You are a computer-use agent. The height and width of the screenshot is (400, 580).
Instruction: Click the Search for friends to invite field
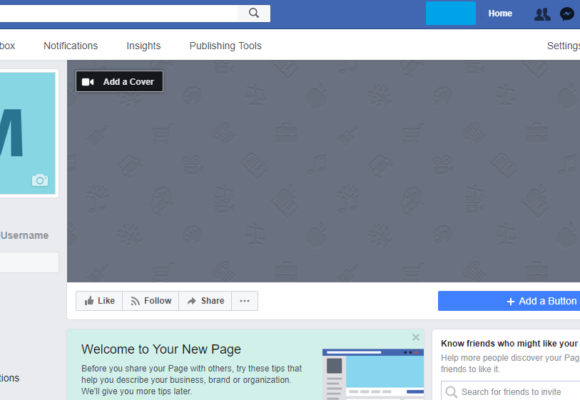coord(510,391)
